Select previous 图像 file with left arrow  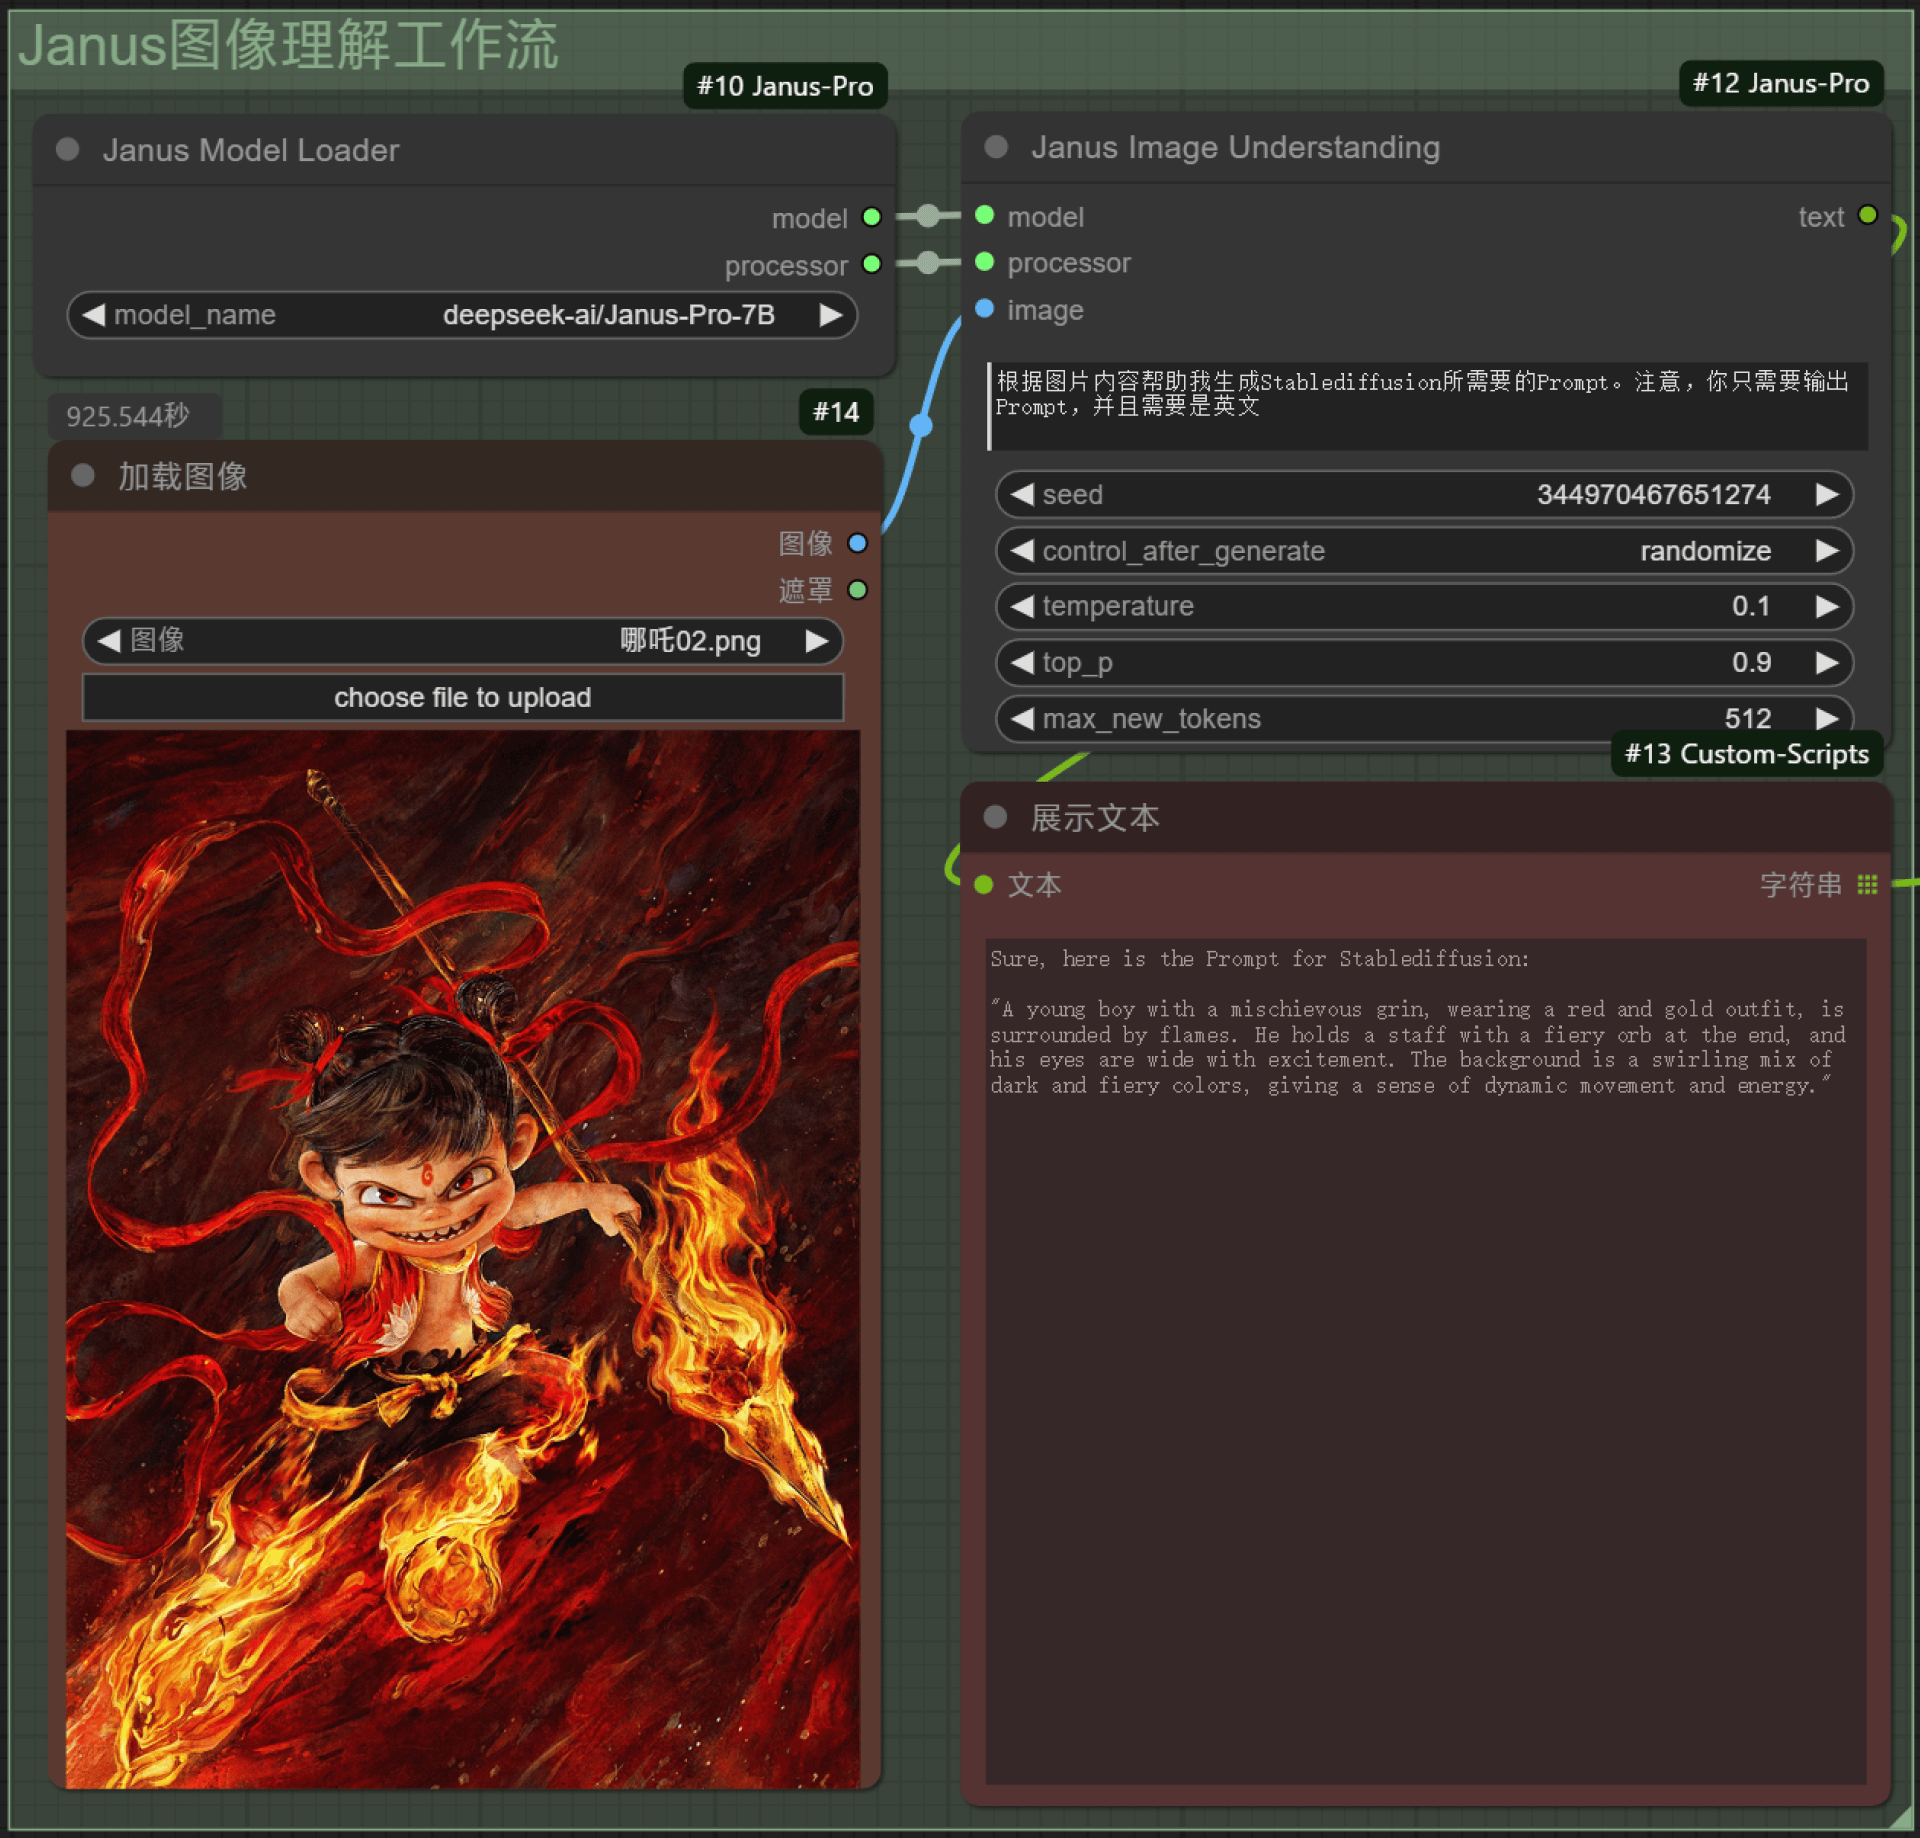point(109,641)
